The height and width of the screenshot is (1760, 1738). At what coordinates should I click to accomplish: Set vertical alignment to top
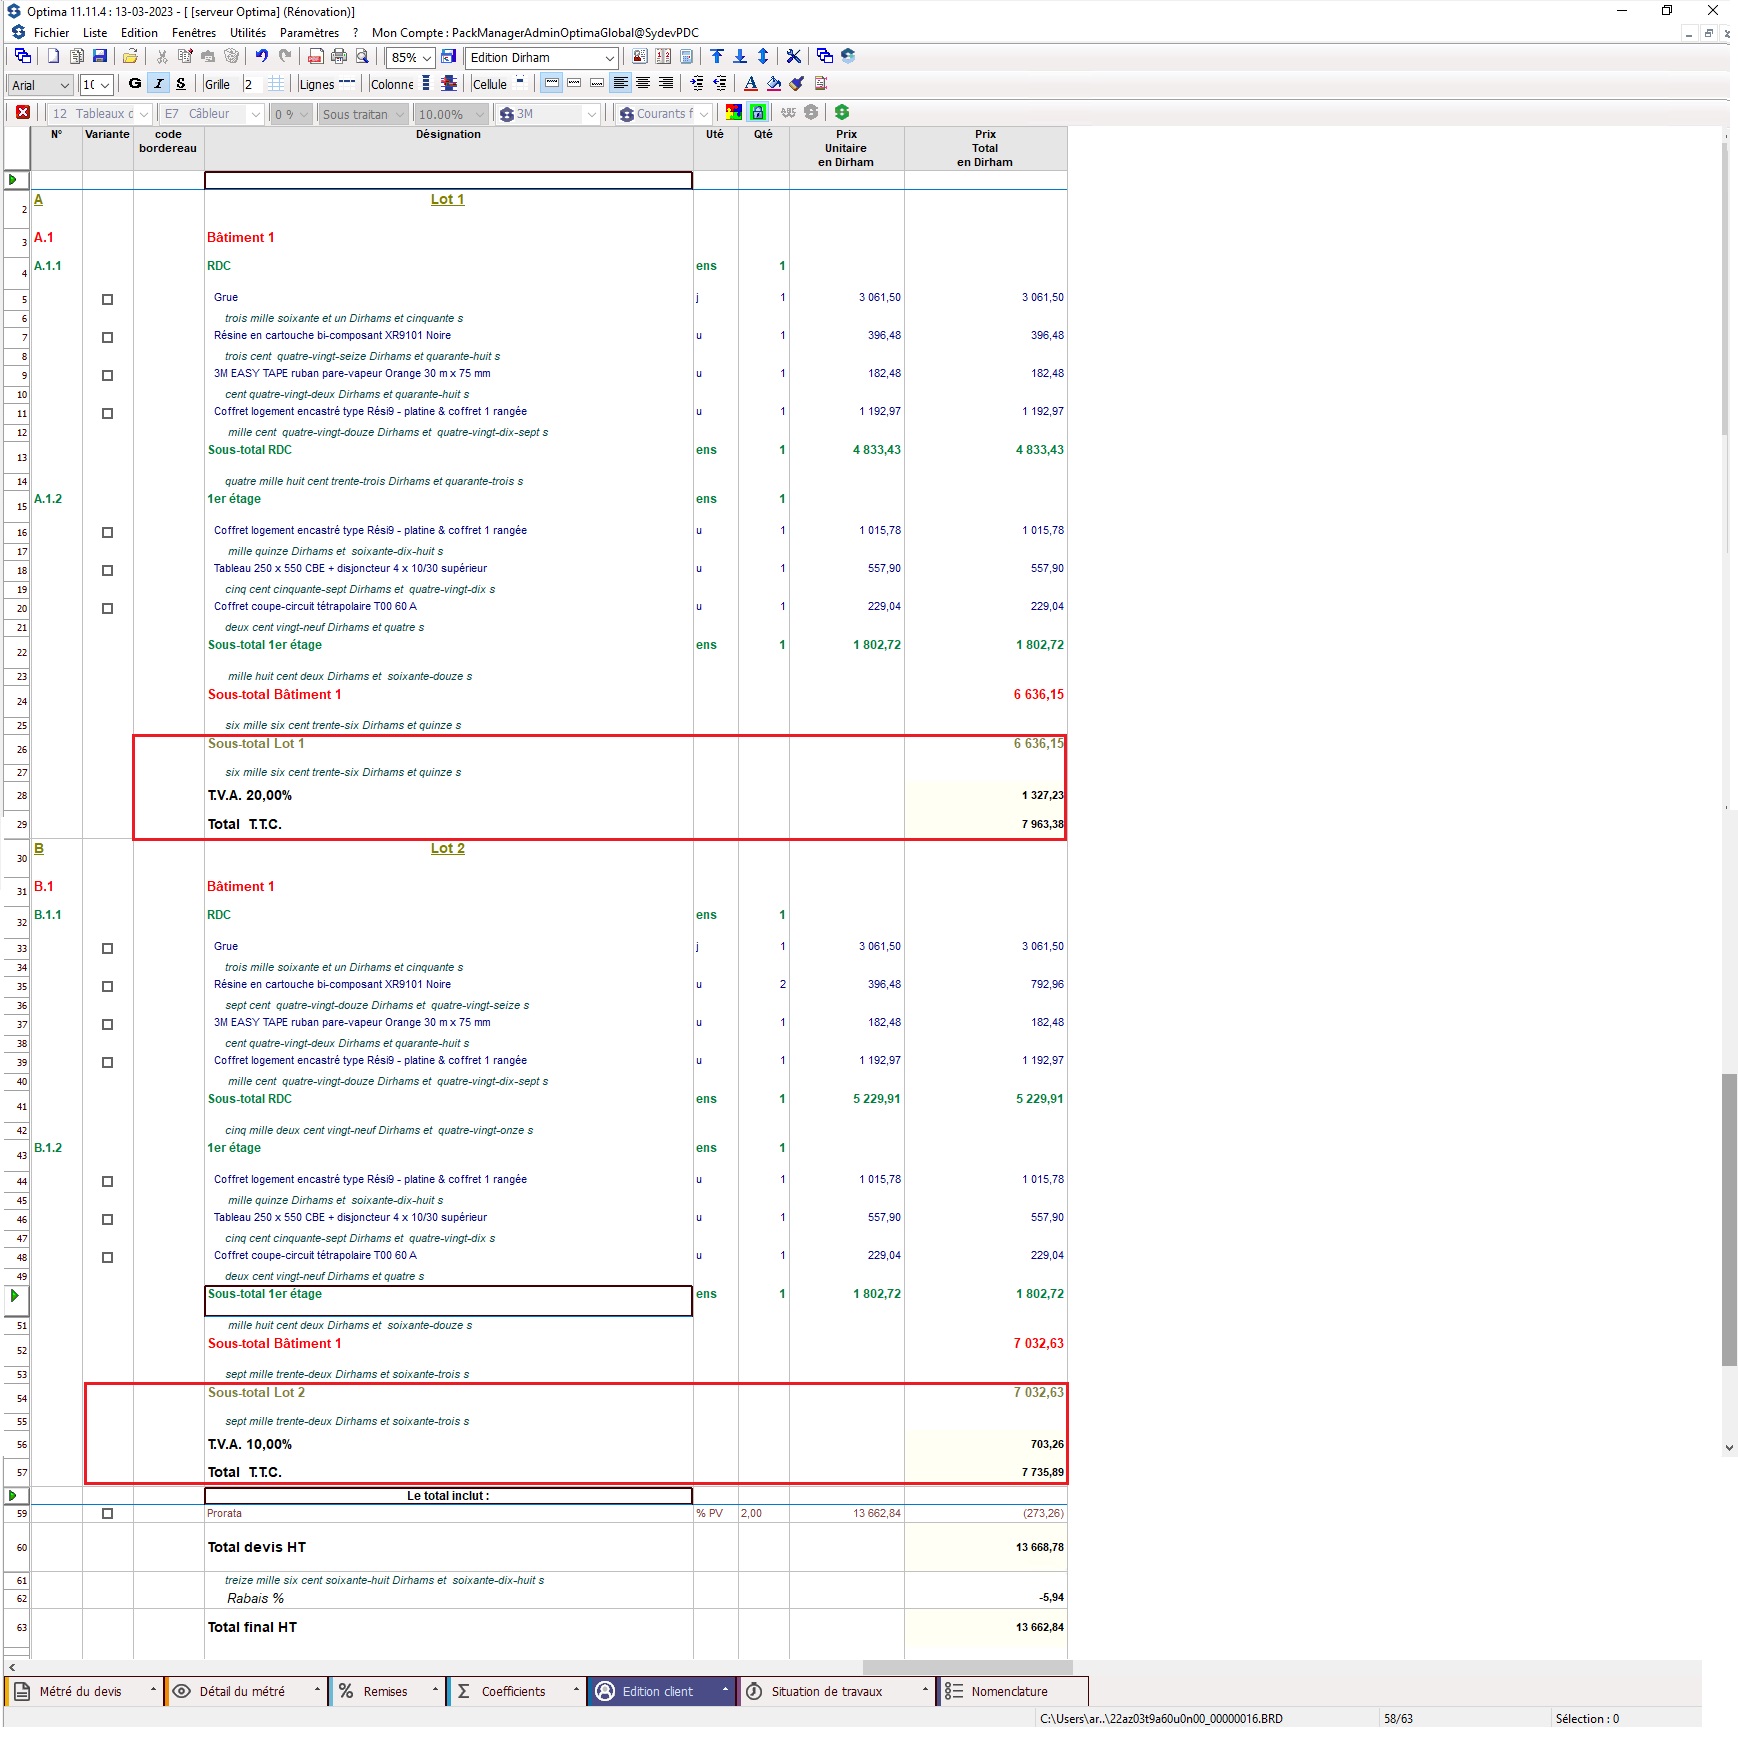552,84
